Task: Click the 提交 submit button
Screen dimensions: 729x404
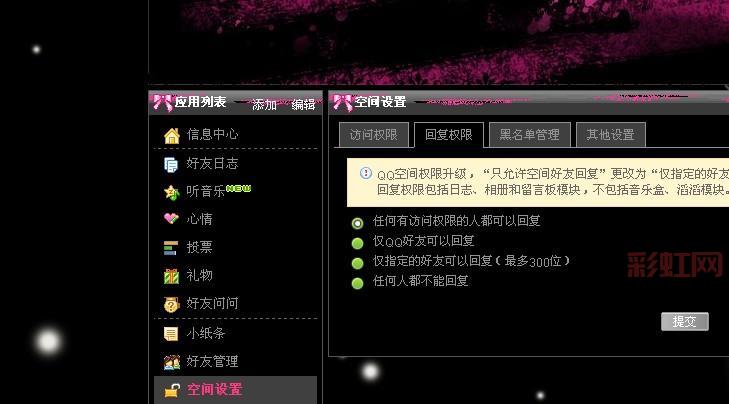Action: 685,321
